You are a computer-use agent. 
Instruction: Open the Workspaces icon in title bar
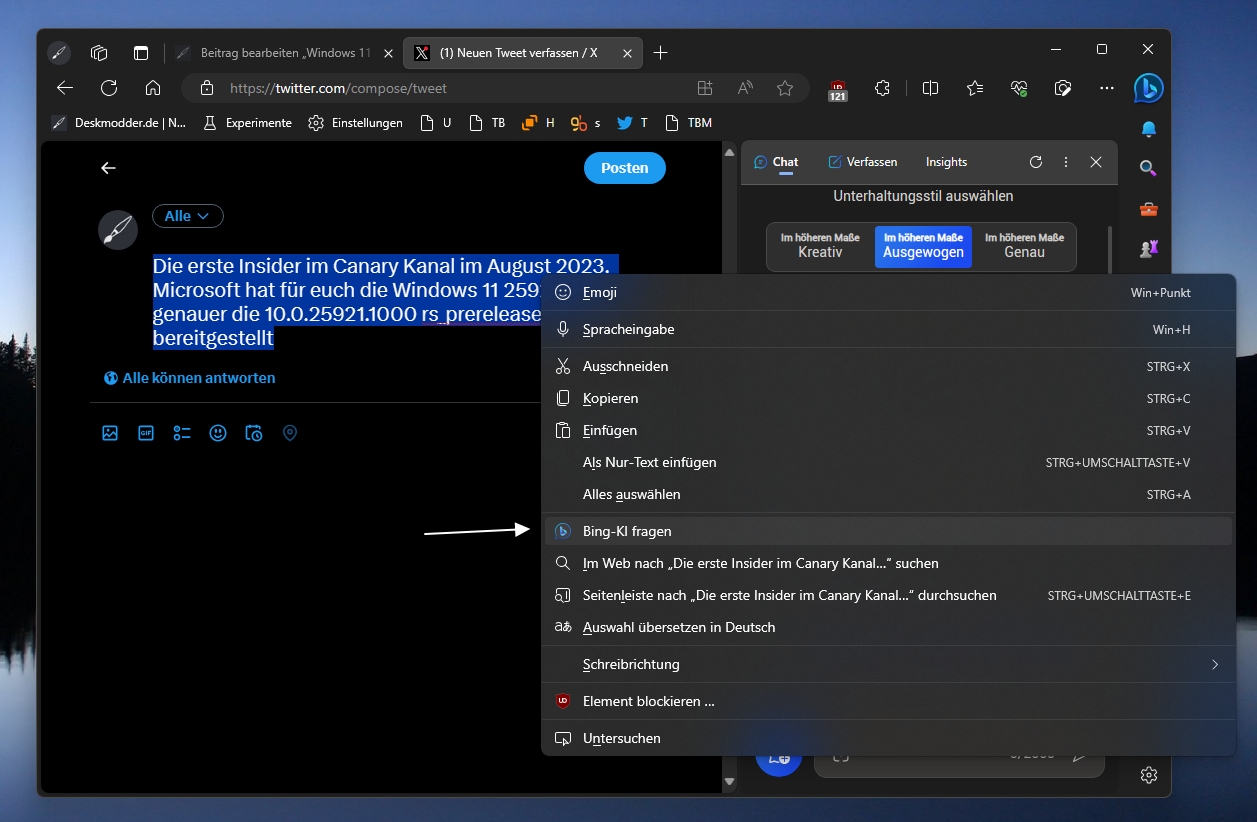coord(99,52)
